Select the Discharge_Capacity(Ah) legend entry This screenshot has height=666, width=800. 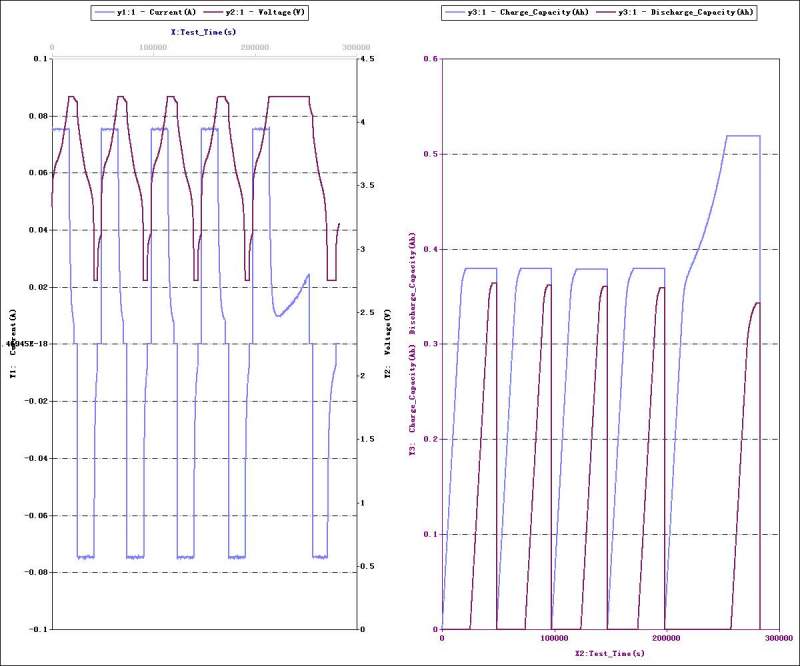click(674, 12)
